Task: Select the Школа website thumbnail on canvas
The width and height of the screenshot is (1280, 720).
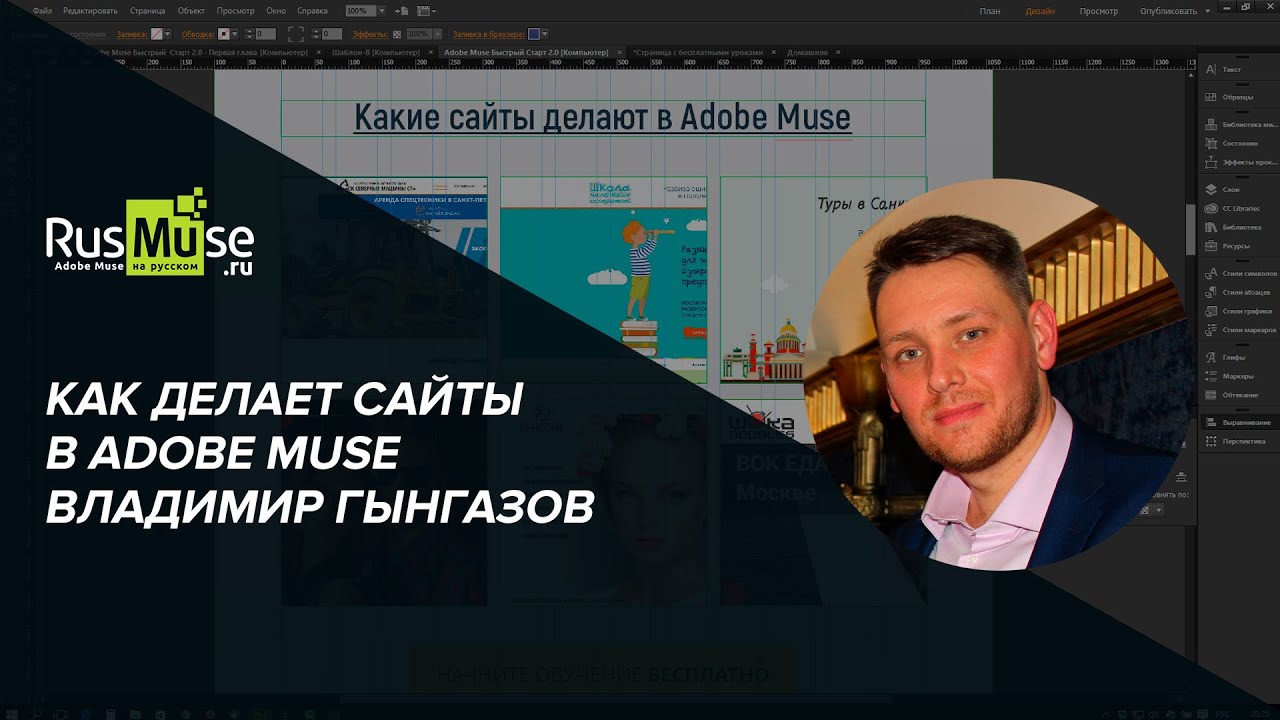Action: point(603,281)
